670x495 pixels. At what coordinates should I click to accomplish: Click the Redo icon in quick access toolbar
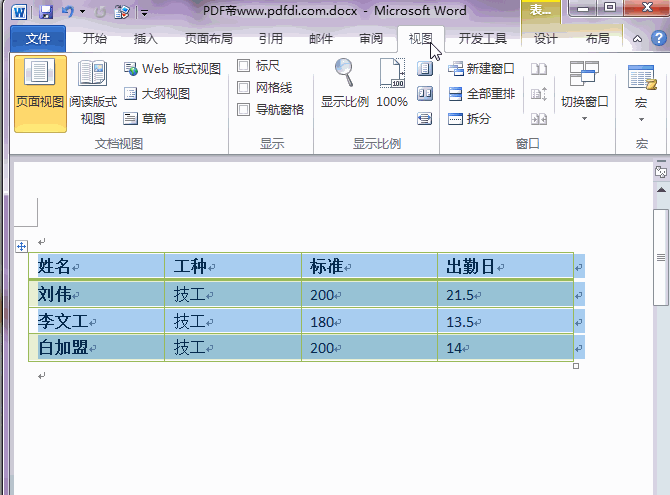[x=100, y=12]
